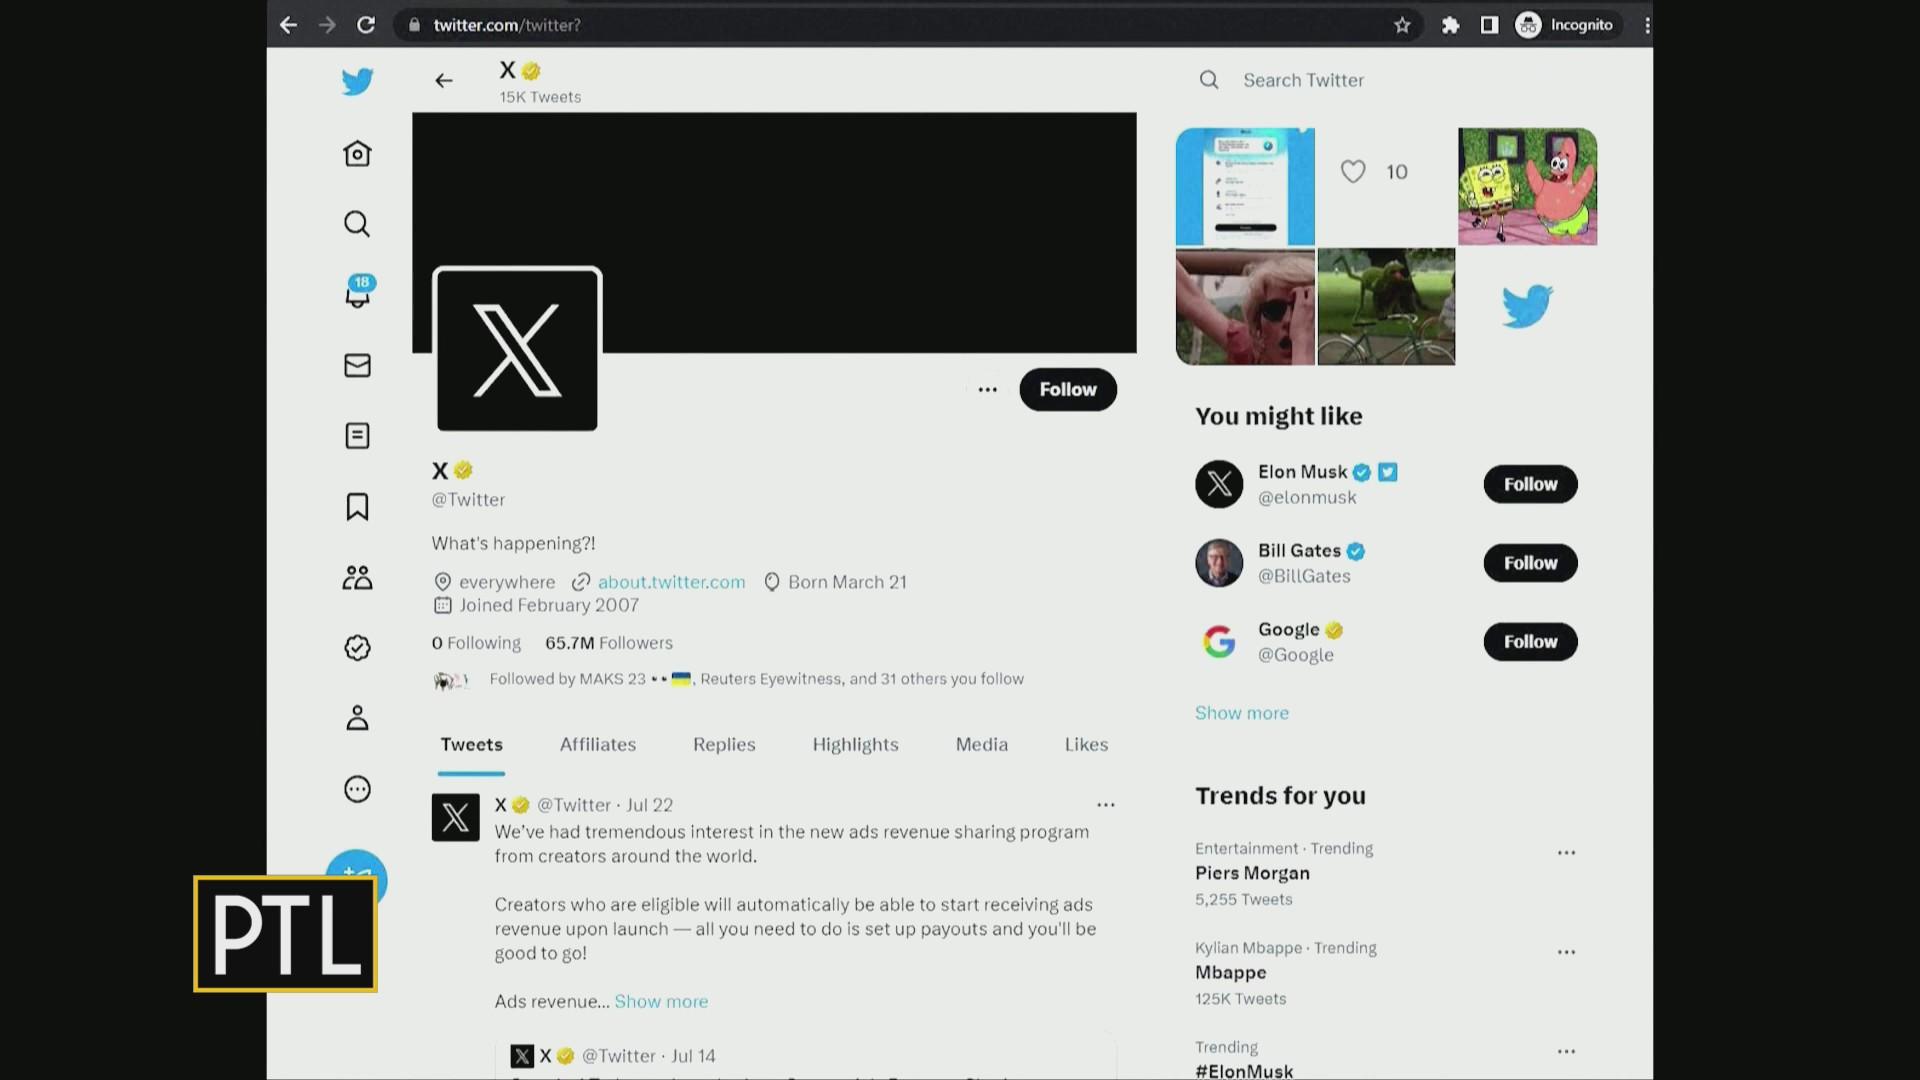Open the Lists icon in sidebar
The width and height of the screenshot is (1920, 1080).
click(357, 436)
